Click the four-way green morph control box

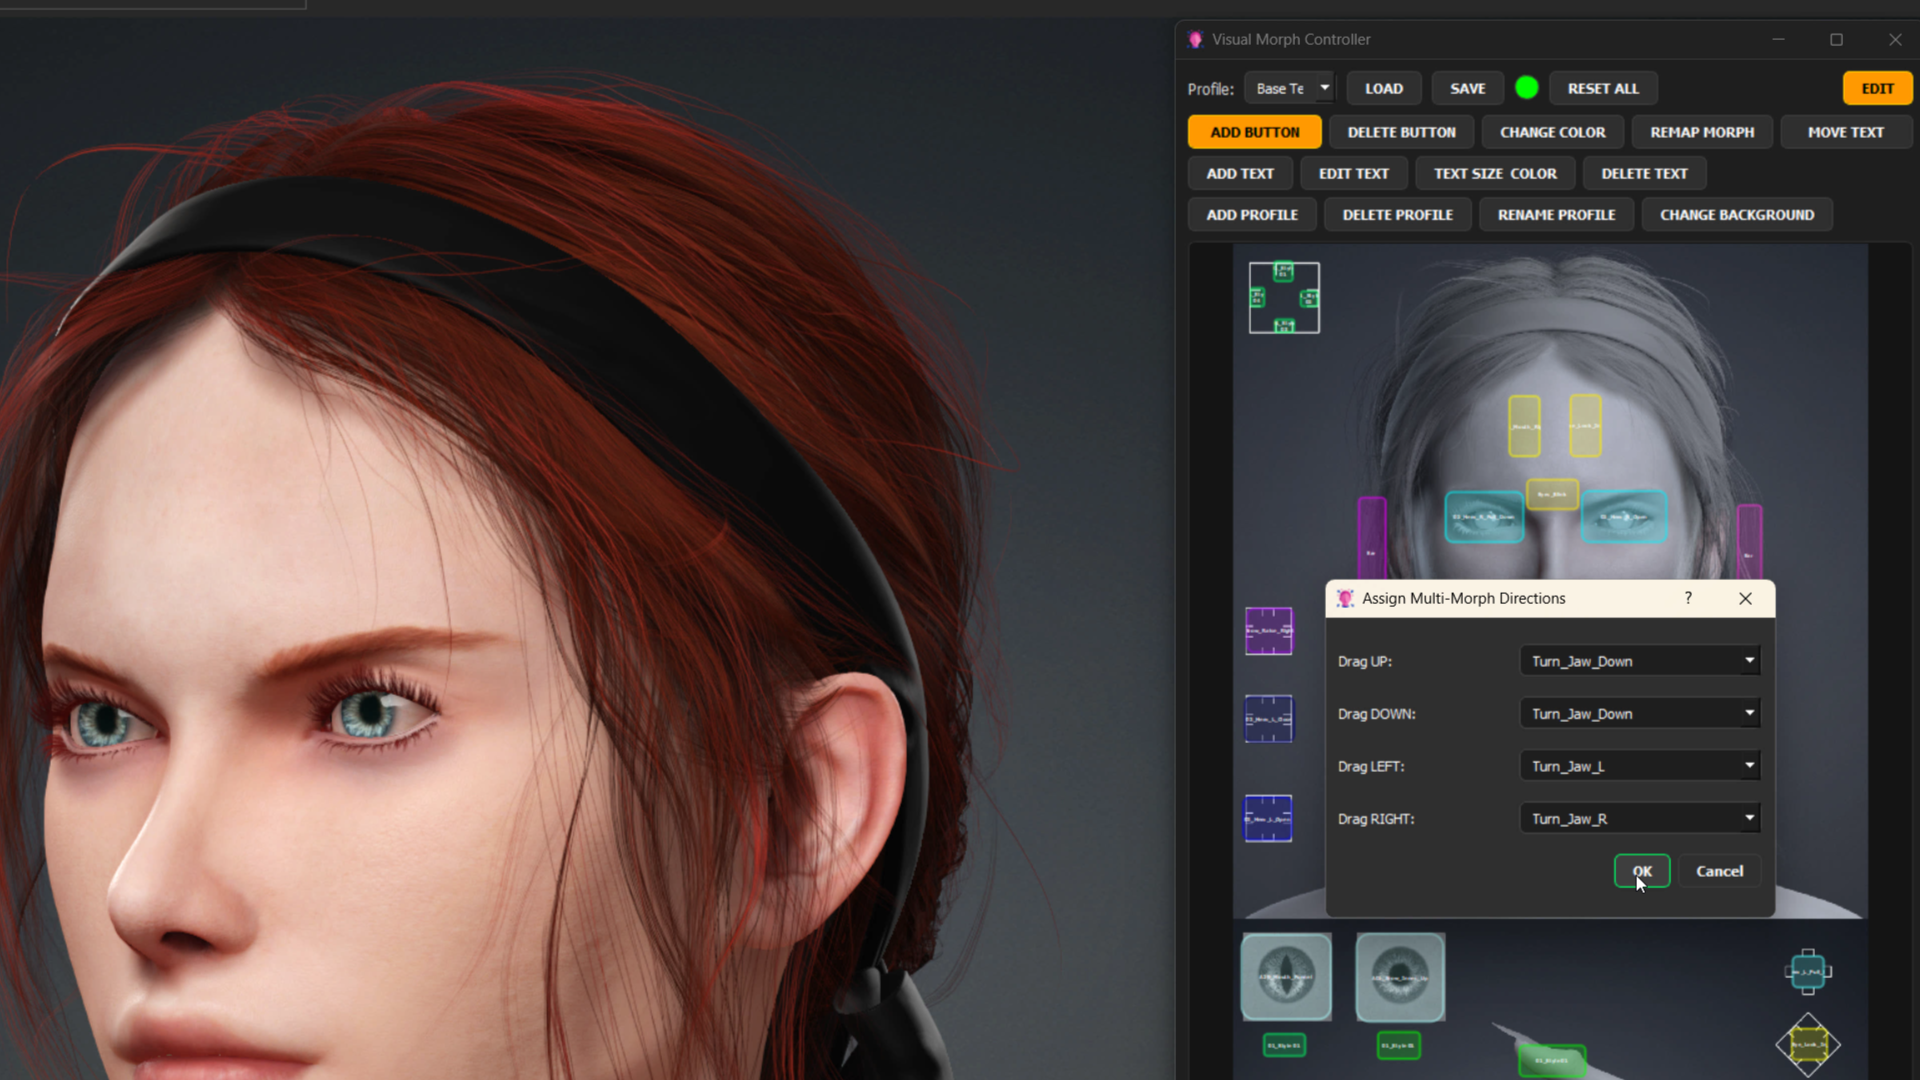[1284, 298]
